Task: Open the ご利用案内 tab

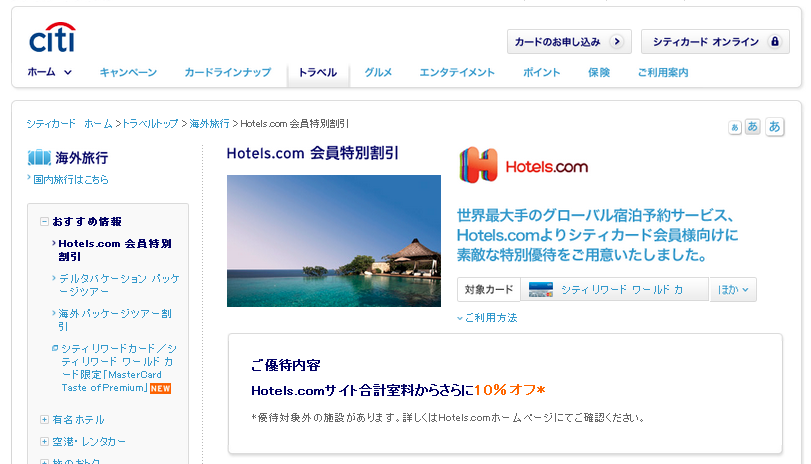Action: click(x=663, y=72)
